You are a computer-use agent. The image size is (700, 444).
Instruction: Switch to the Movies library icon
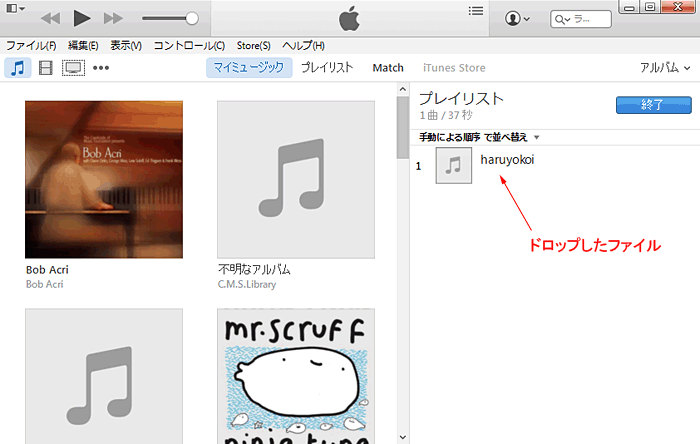(46, 68)
